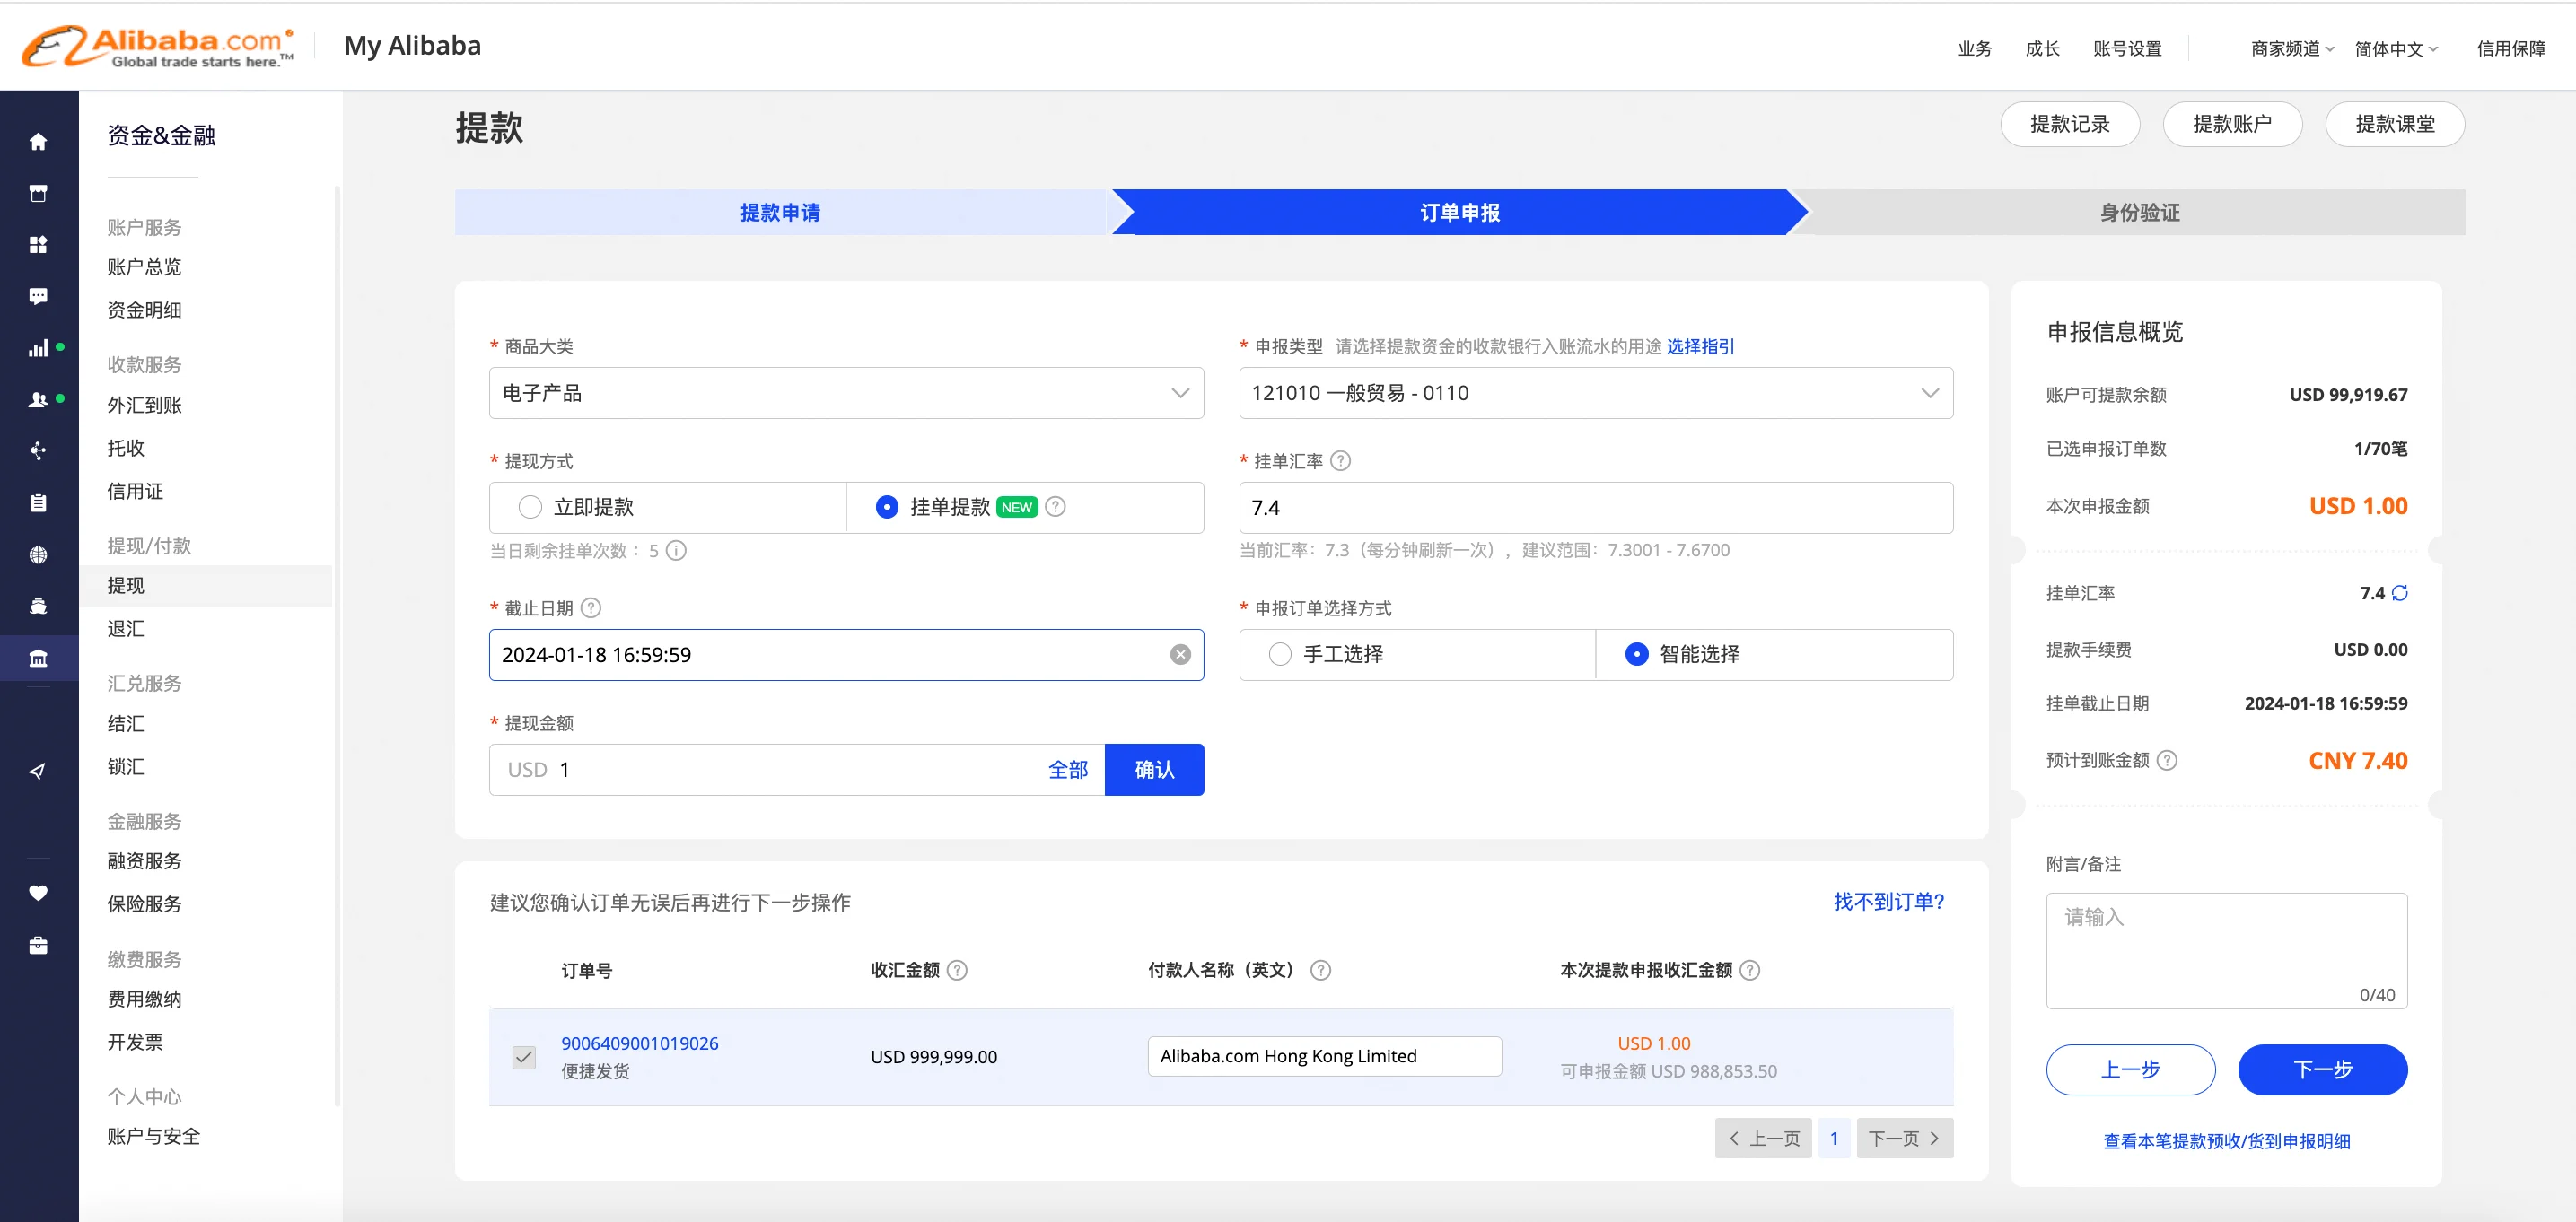Expand the 商品大类 dropdown
The height and width of the screenshot is (1222, 2576).
tap(845, 393)
